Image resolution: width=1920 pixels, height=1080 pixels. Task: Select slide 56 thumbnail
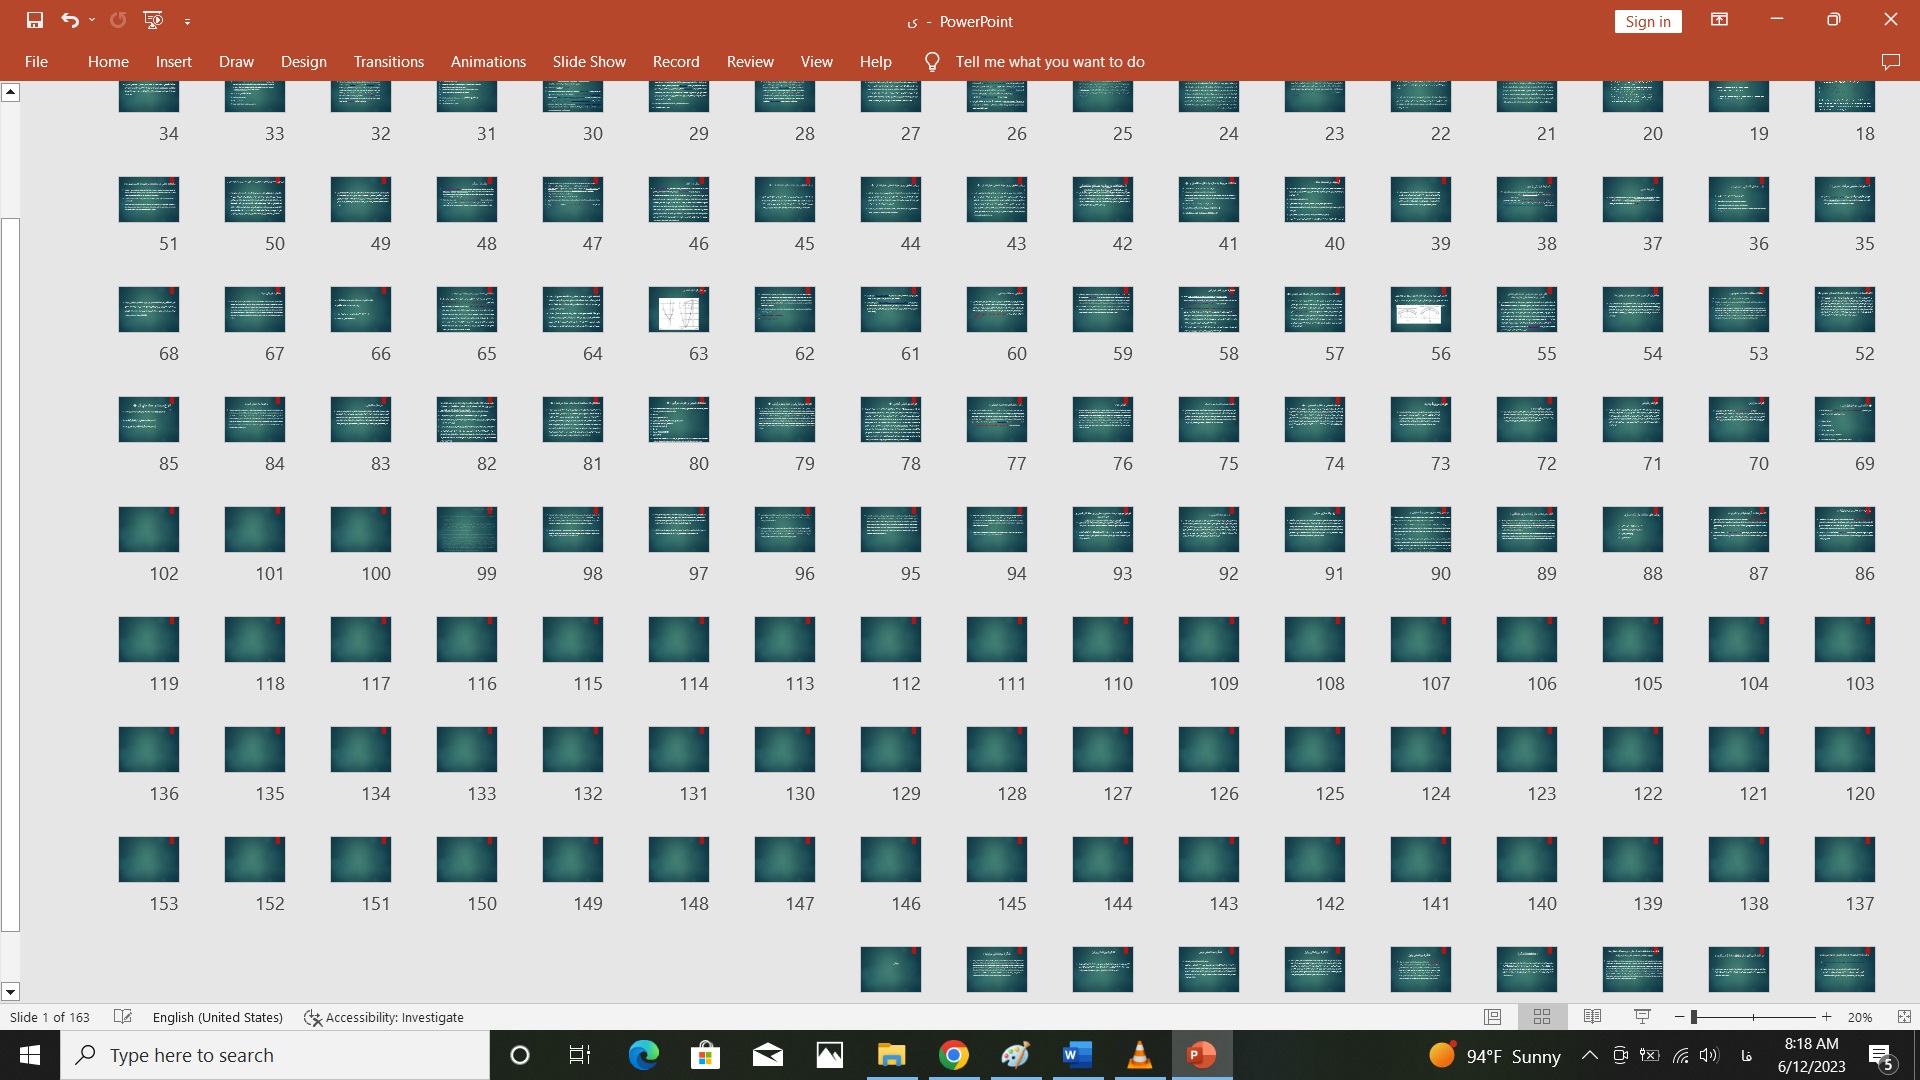[x=1421, y=310]
